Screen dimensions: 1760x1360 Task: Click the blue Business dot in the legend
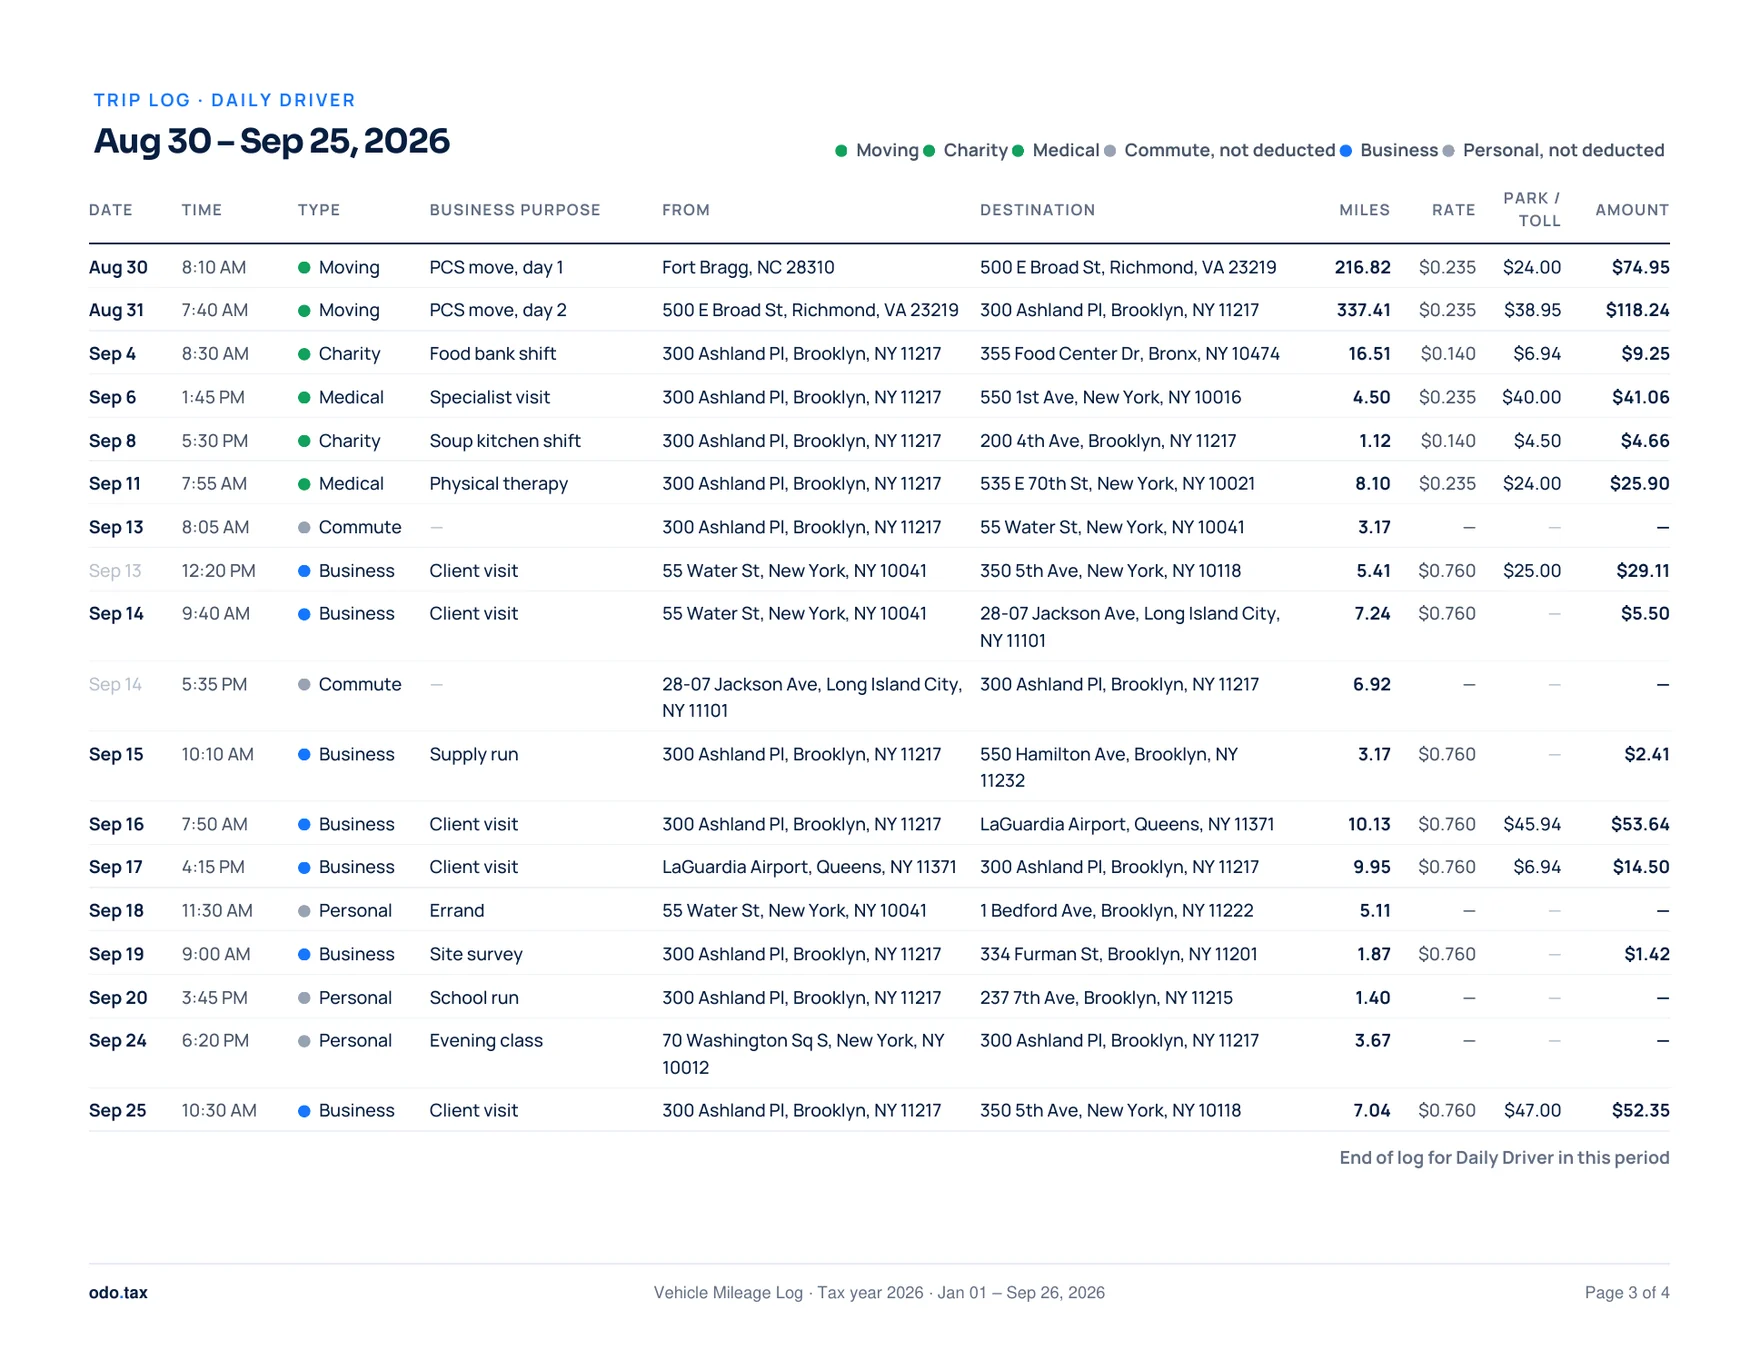click(x=1346, y=151)
